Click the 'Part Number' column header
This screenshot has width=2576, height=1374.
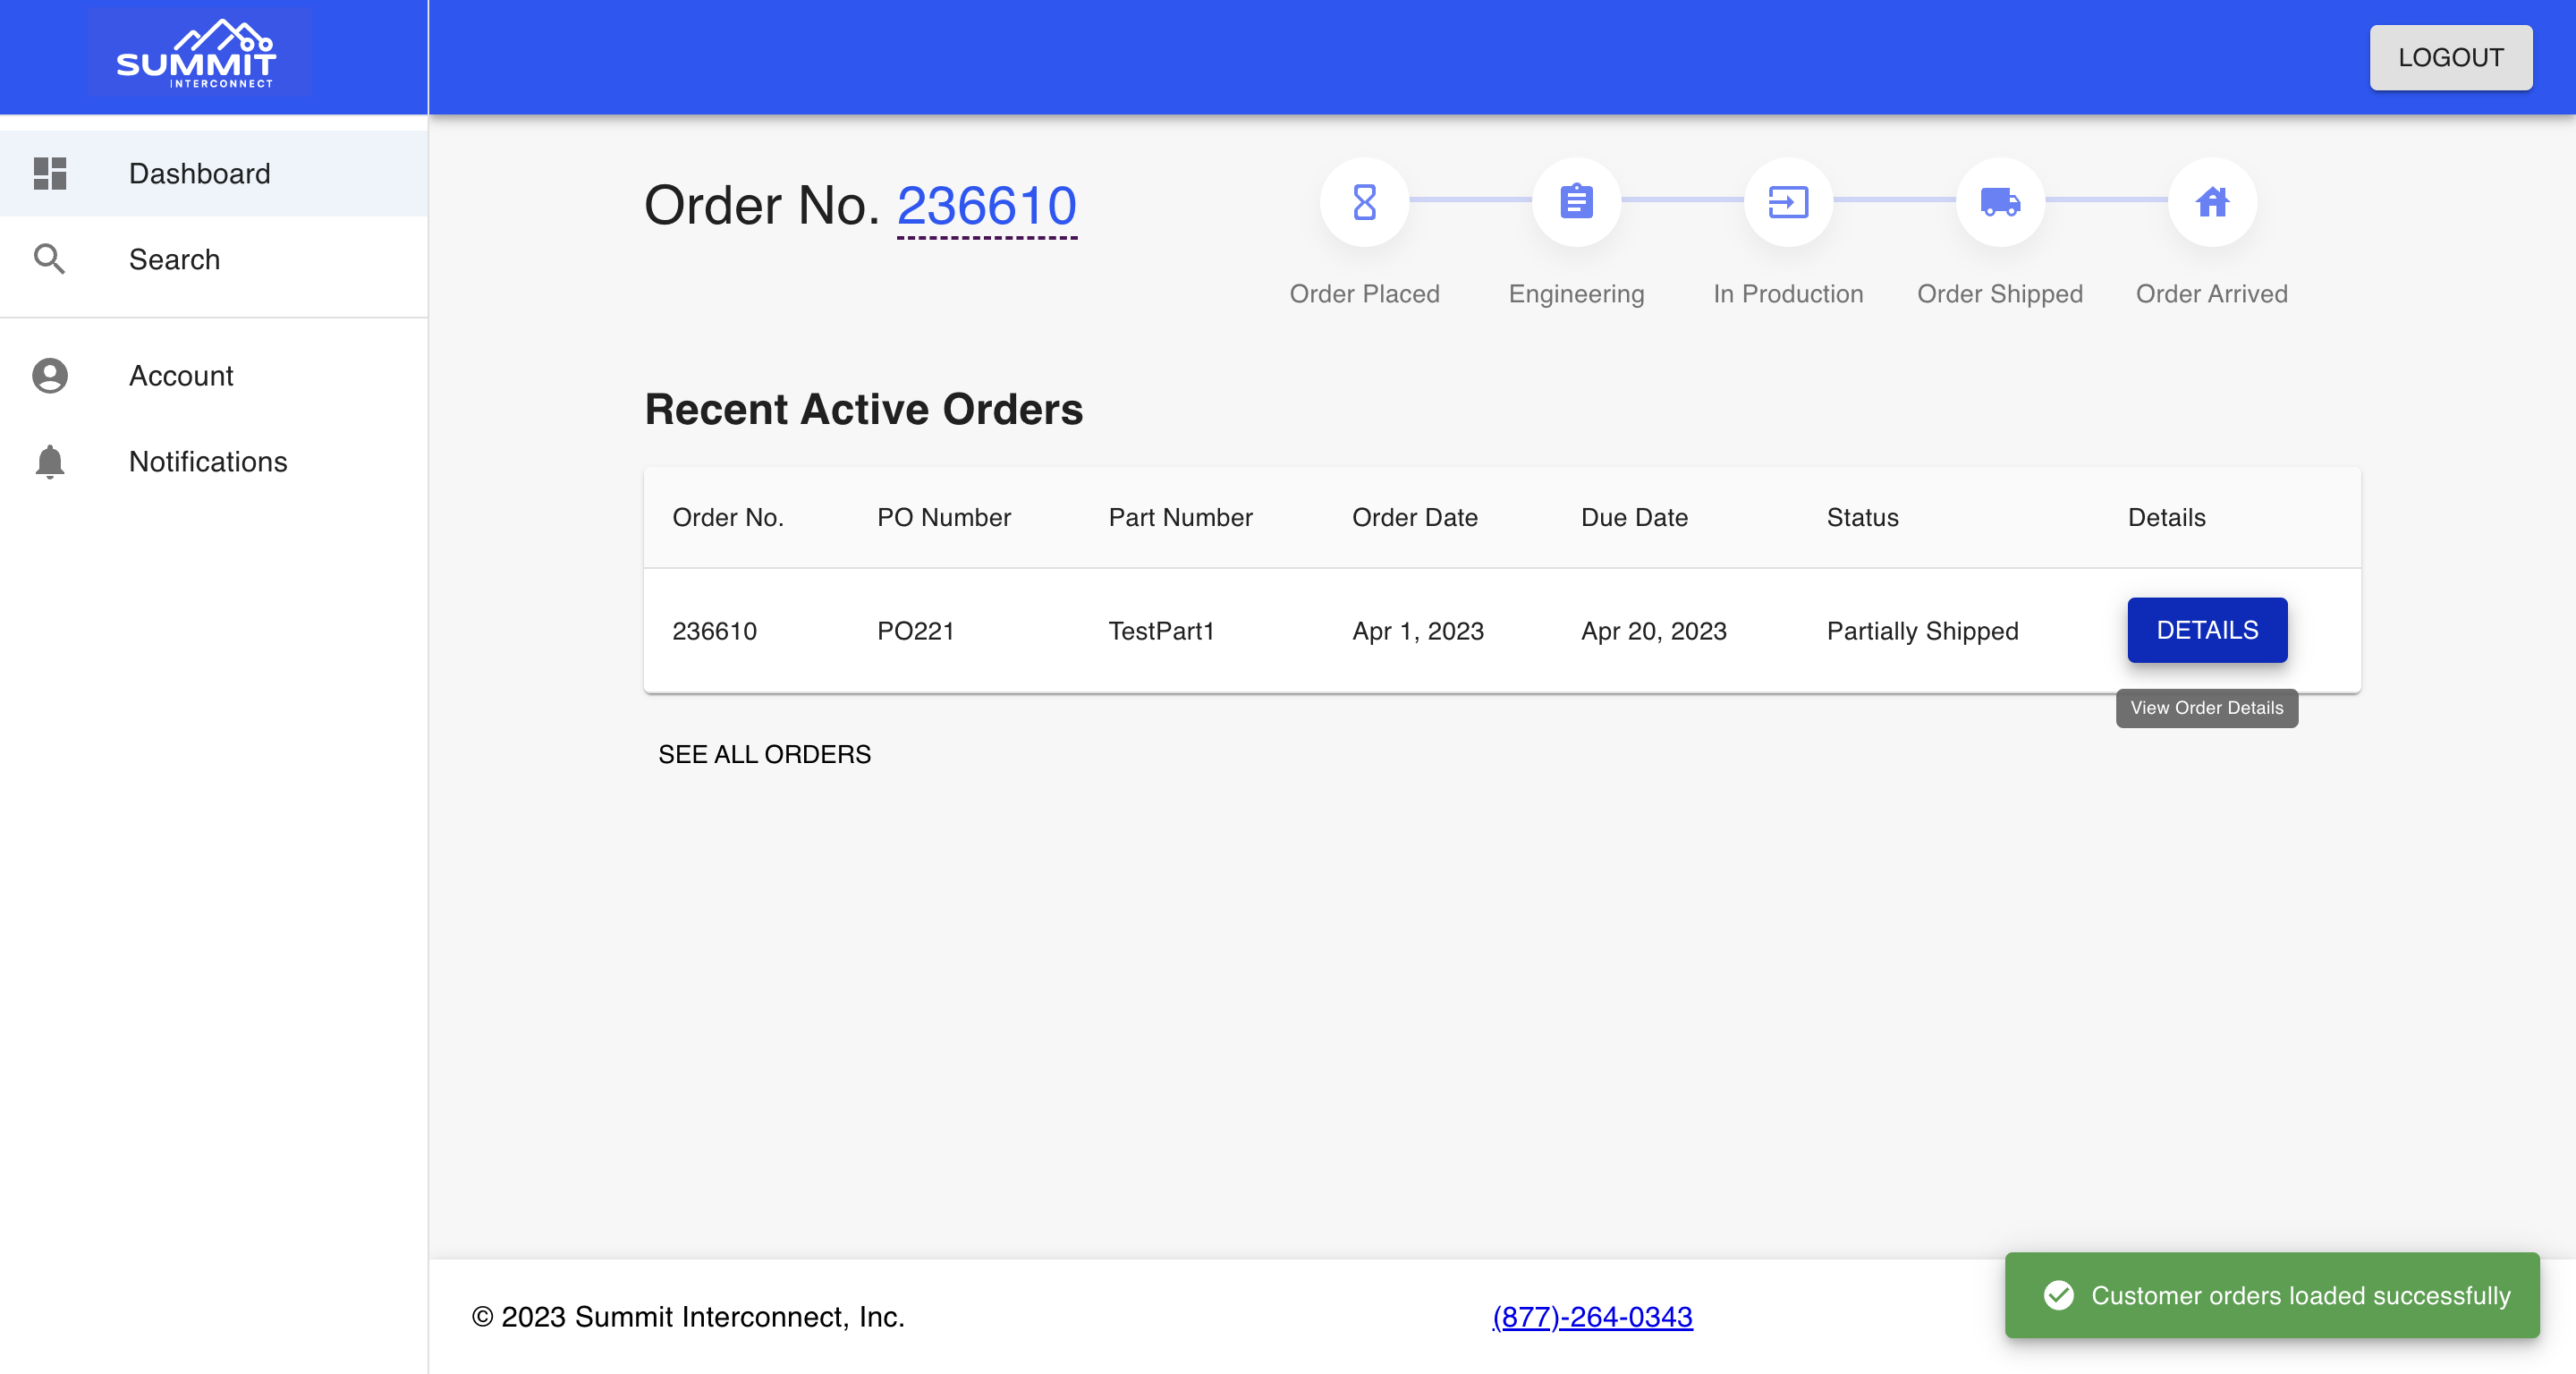pyautogui.click(x=1180, y=517)
